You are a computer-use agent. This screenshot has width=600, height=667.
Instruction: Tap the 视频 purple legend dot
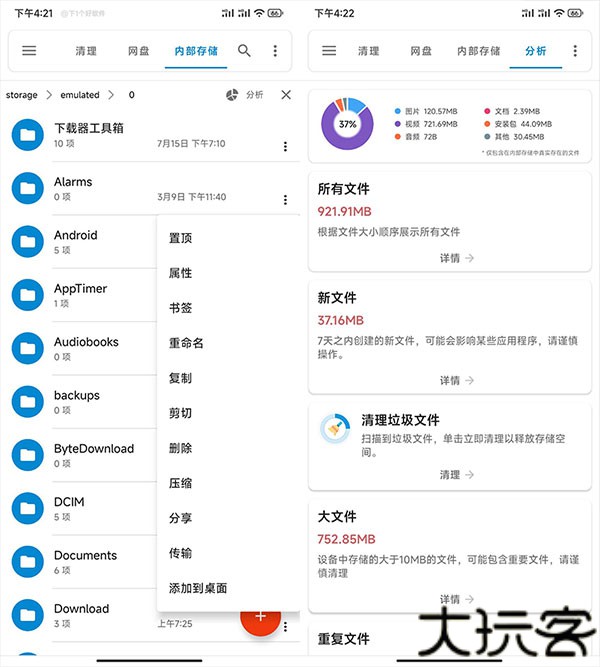click(x=397, y=124)
